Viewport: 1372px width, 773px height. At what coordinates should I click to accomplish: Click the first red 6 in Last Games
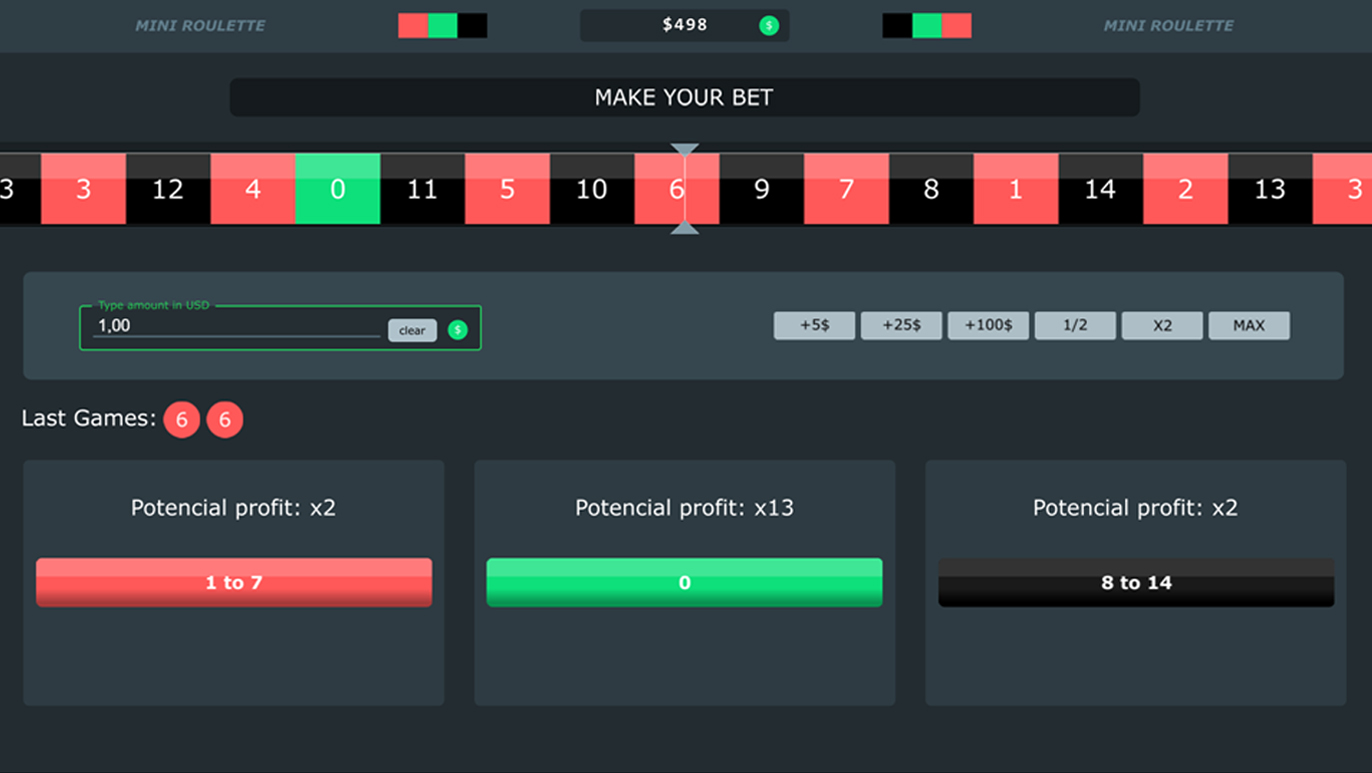click(x=182, y=420)
